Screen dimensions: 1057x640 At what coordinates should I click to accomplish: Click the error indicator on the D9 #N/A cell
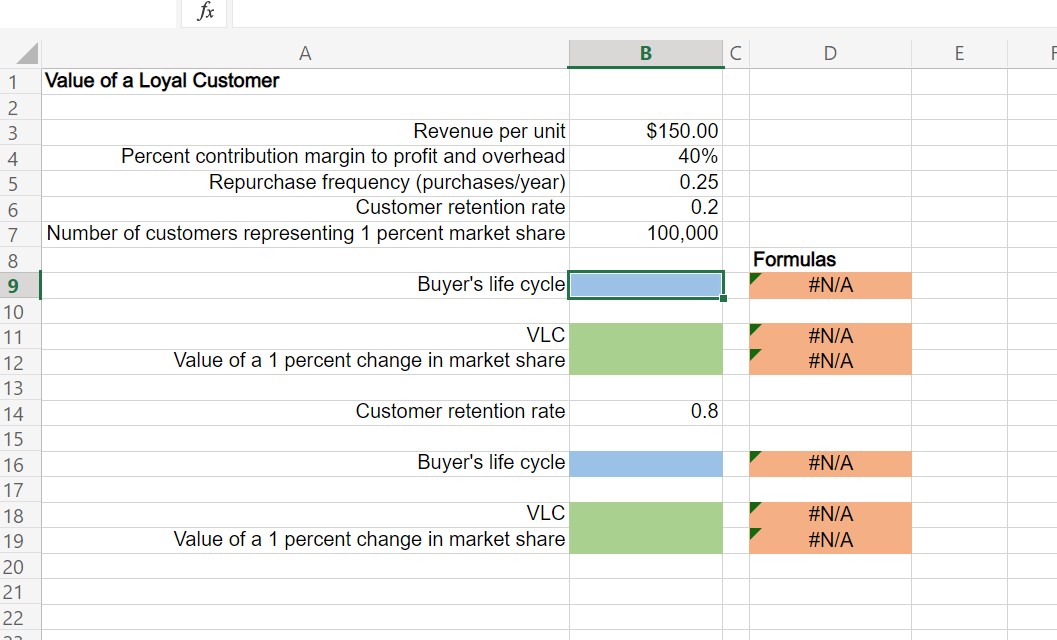(754, 278)
